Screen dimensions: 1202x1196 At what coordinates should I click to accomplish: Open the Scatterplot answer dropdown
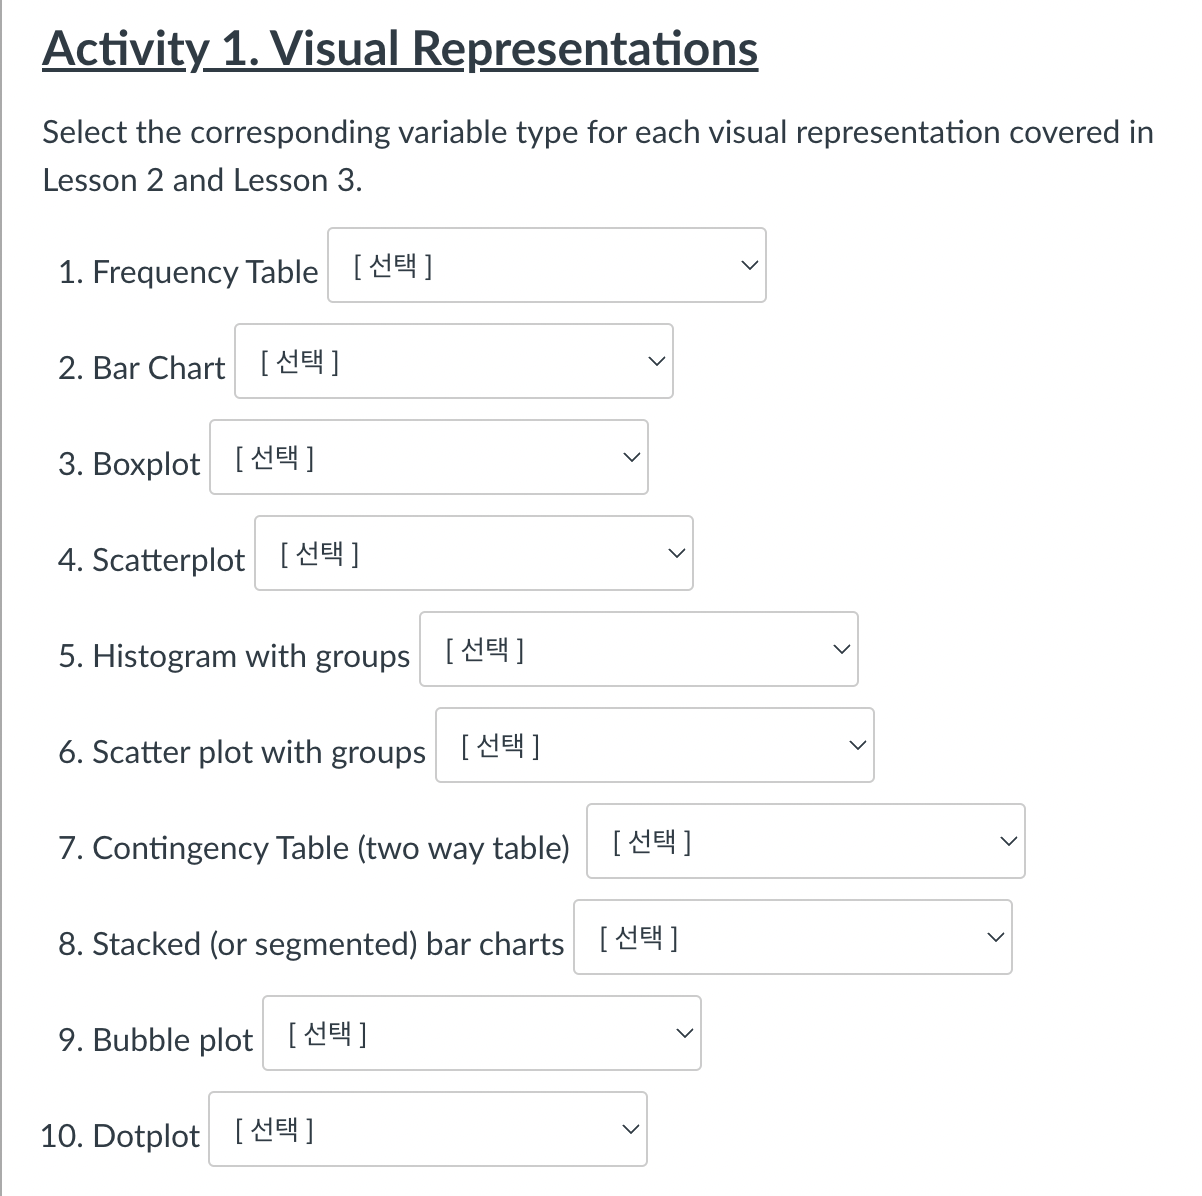(474, 553)
